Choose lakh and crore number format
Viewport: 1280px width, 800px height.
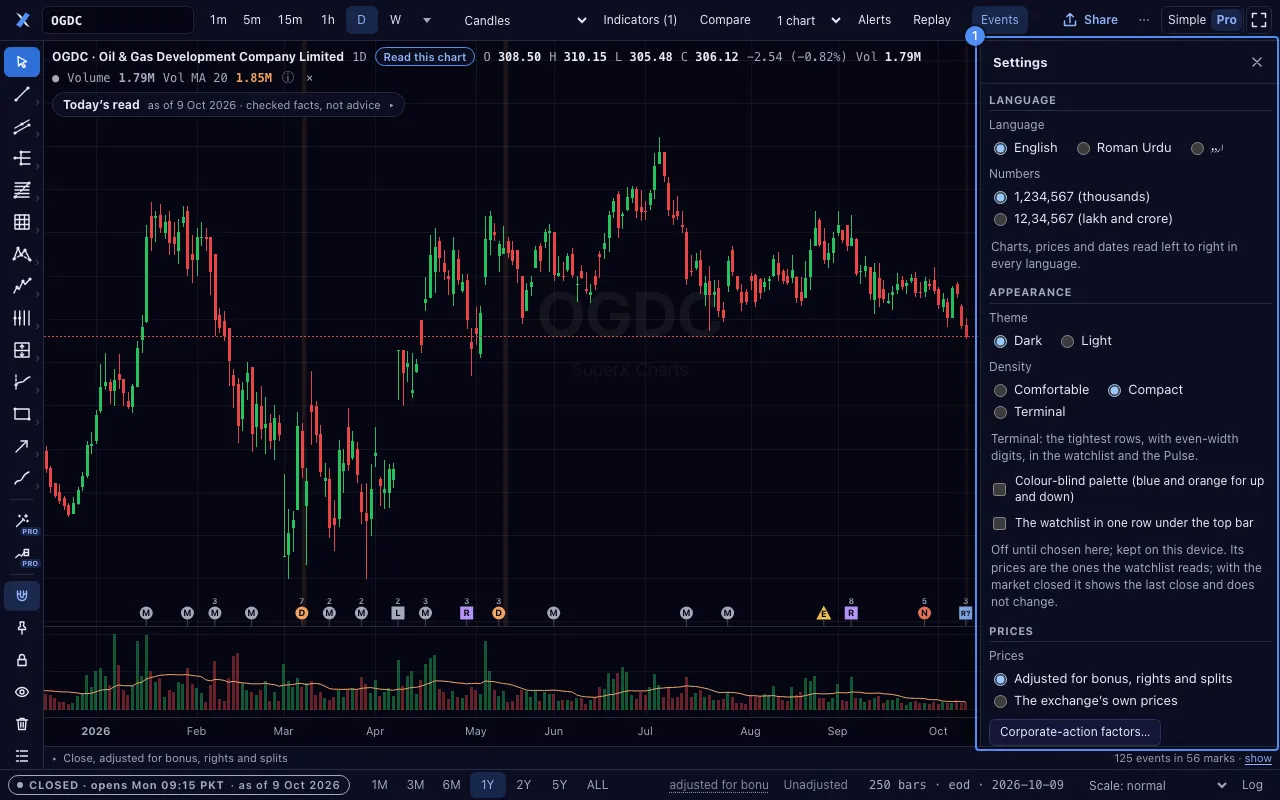click(x=1083, y=219)
